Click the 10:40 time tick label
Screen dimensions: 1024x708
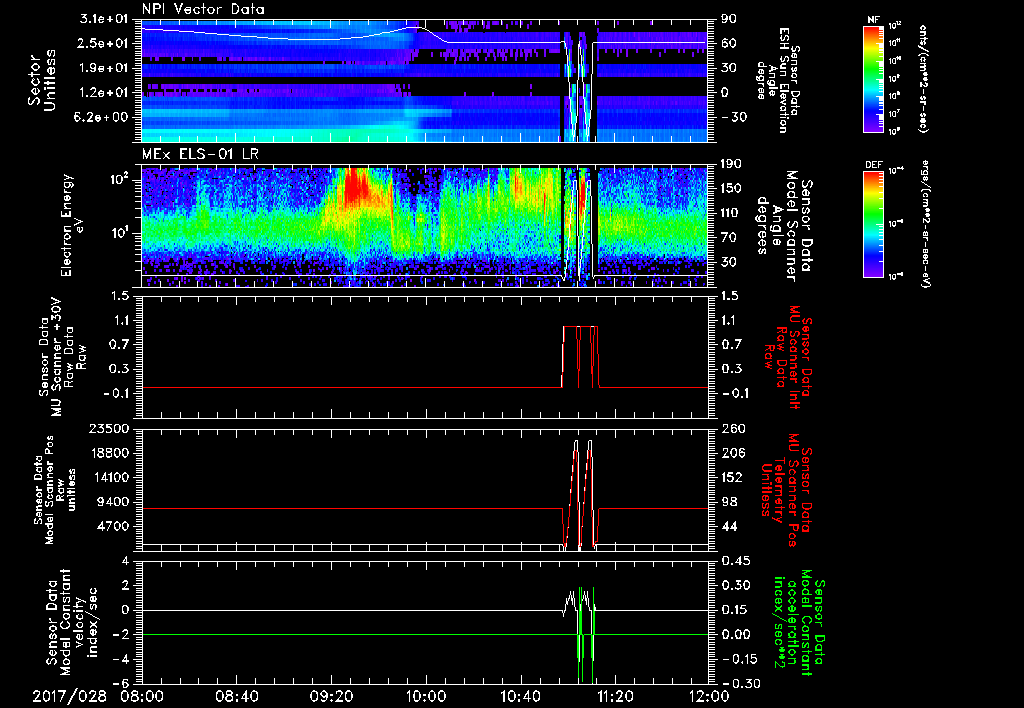tap(520, 696)
